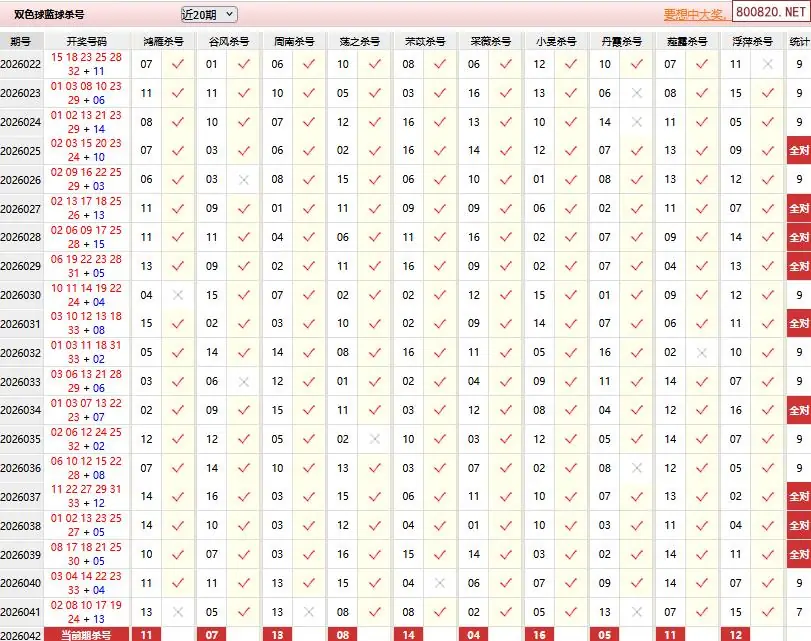811x641 pixels.
Task: Click the 统计 column header
Action: point(799,42)
